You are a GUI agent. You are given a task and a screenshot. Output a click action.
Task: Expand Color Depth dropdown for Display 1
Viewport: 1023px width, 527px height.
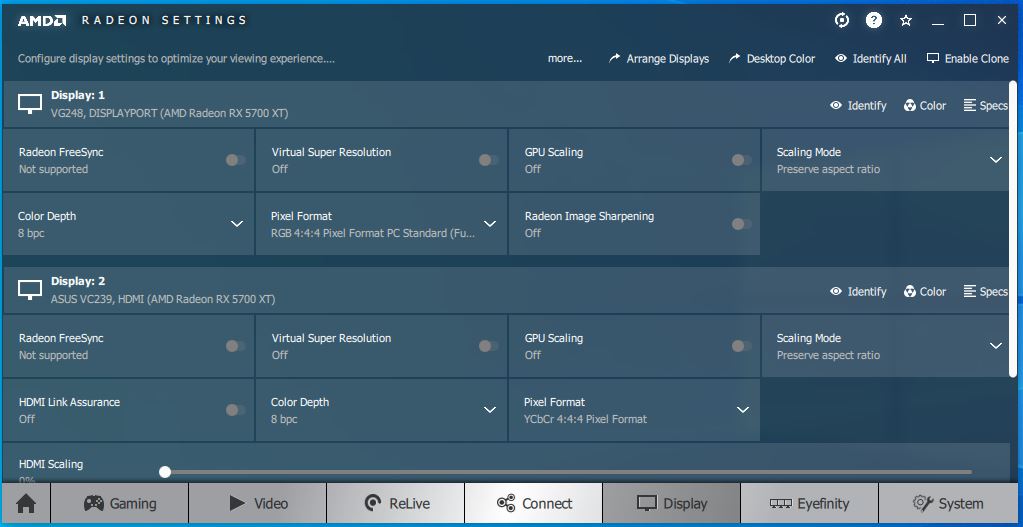tap(237, 224)
